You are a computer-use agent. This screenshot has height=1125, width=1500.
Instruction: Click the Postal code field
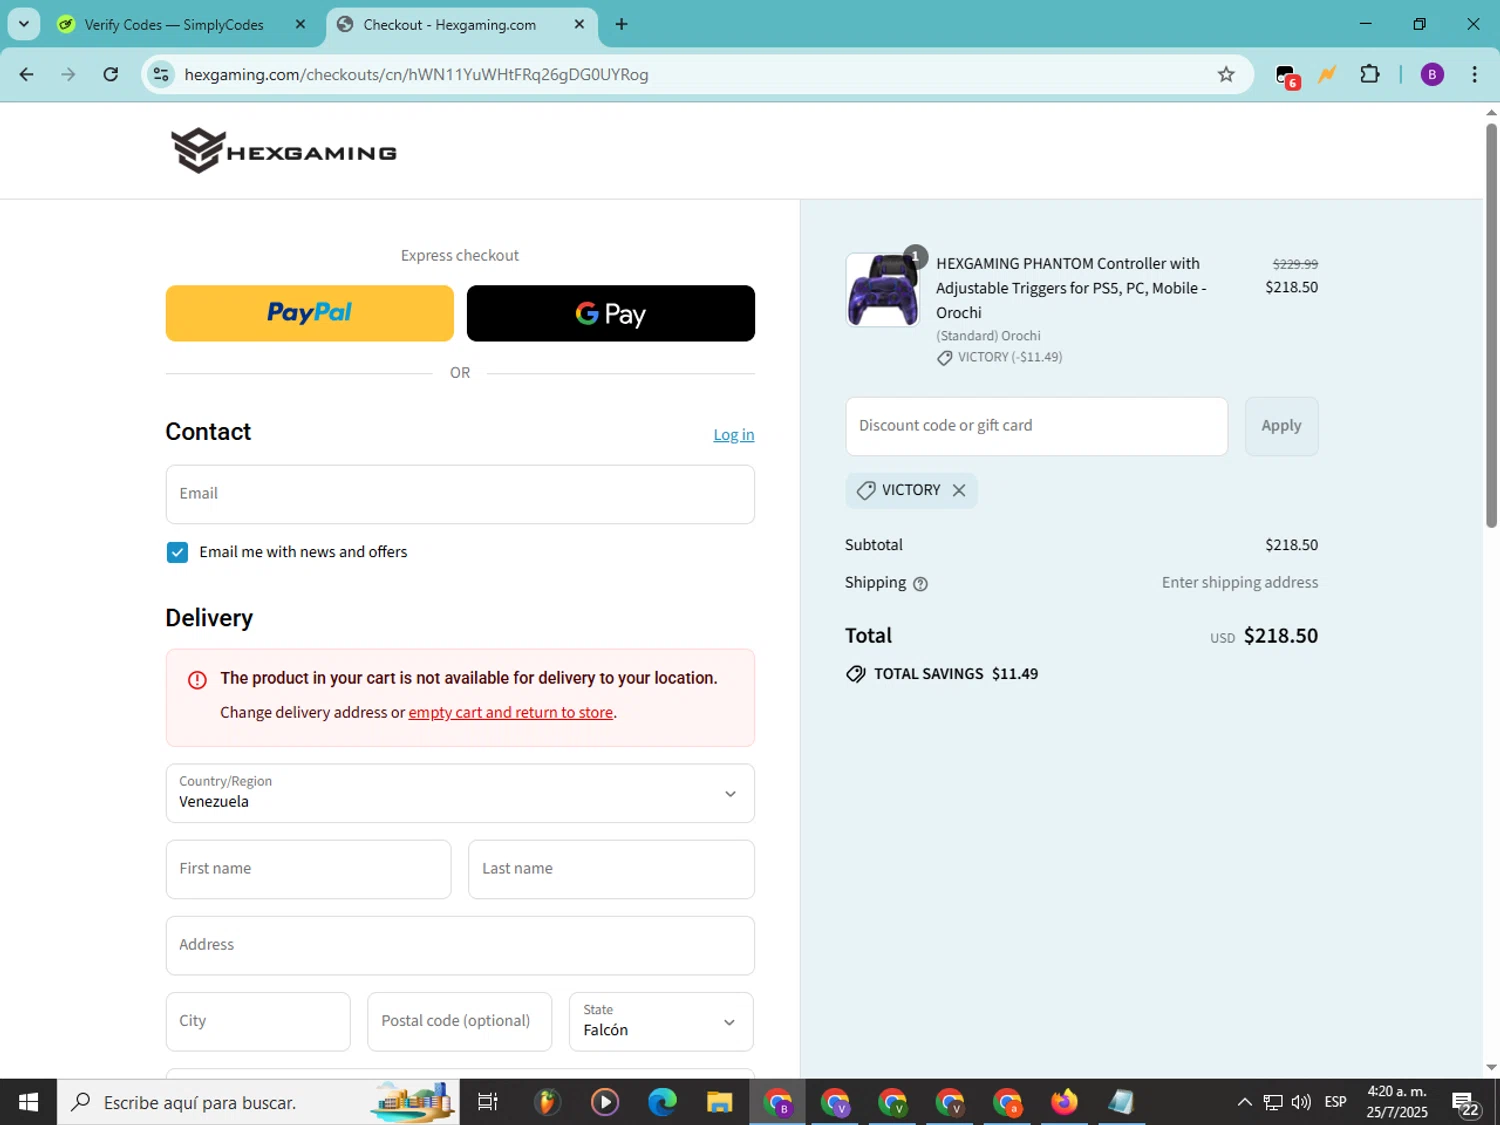[x=459, y=1021]
